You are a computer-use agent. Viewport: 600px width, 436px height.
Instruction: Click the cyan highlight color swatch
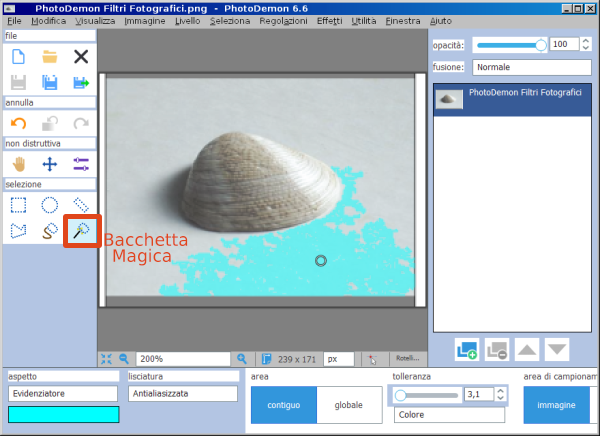coord(62,414)
